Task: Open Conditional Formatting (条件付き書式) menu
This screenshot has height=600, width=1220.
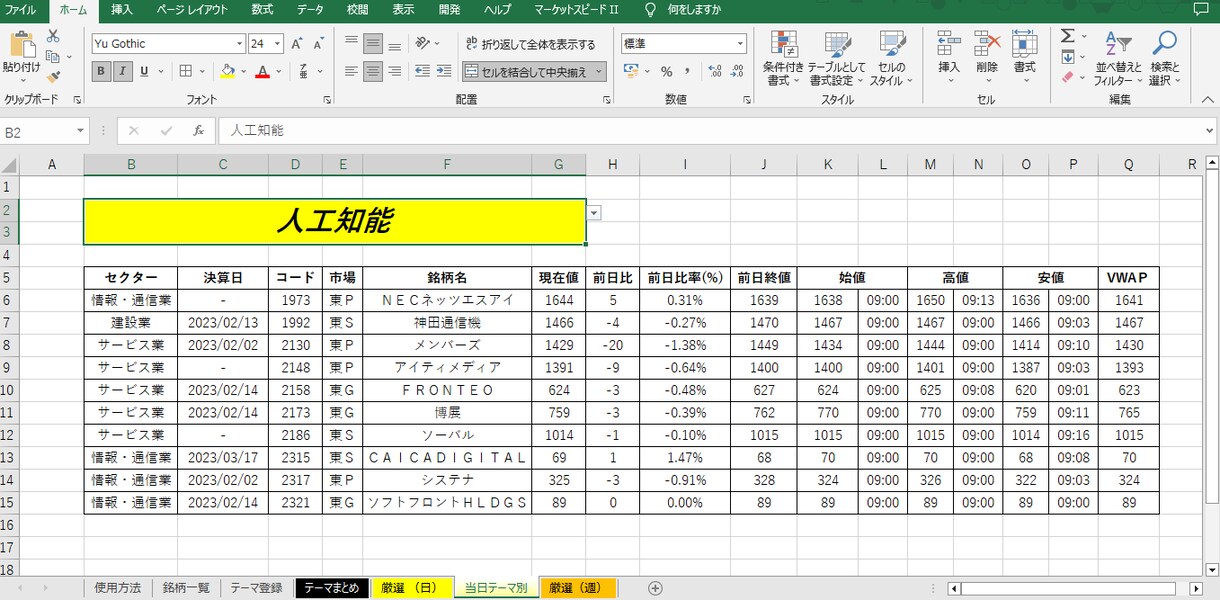Action: pos(785,58)
